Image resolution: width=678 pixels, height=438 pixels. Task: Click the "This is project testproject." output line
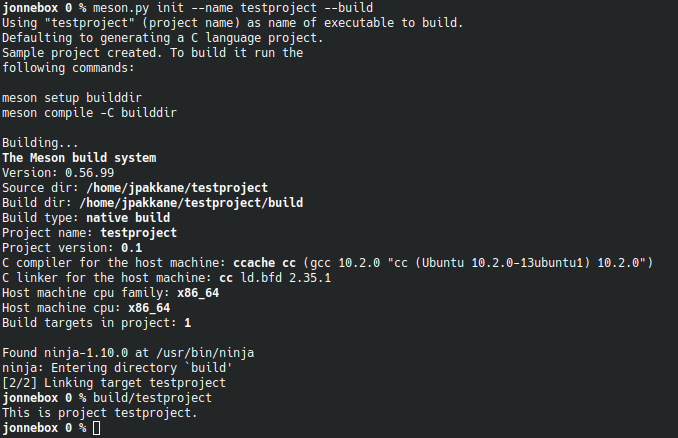[100, 413]
